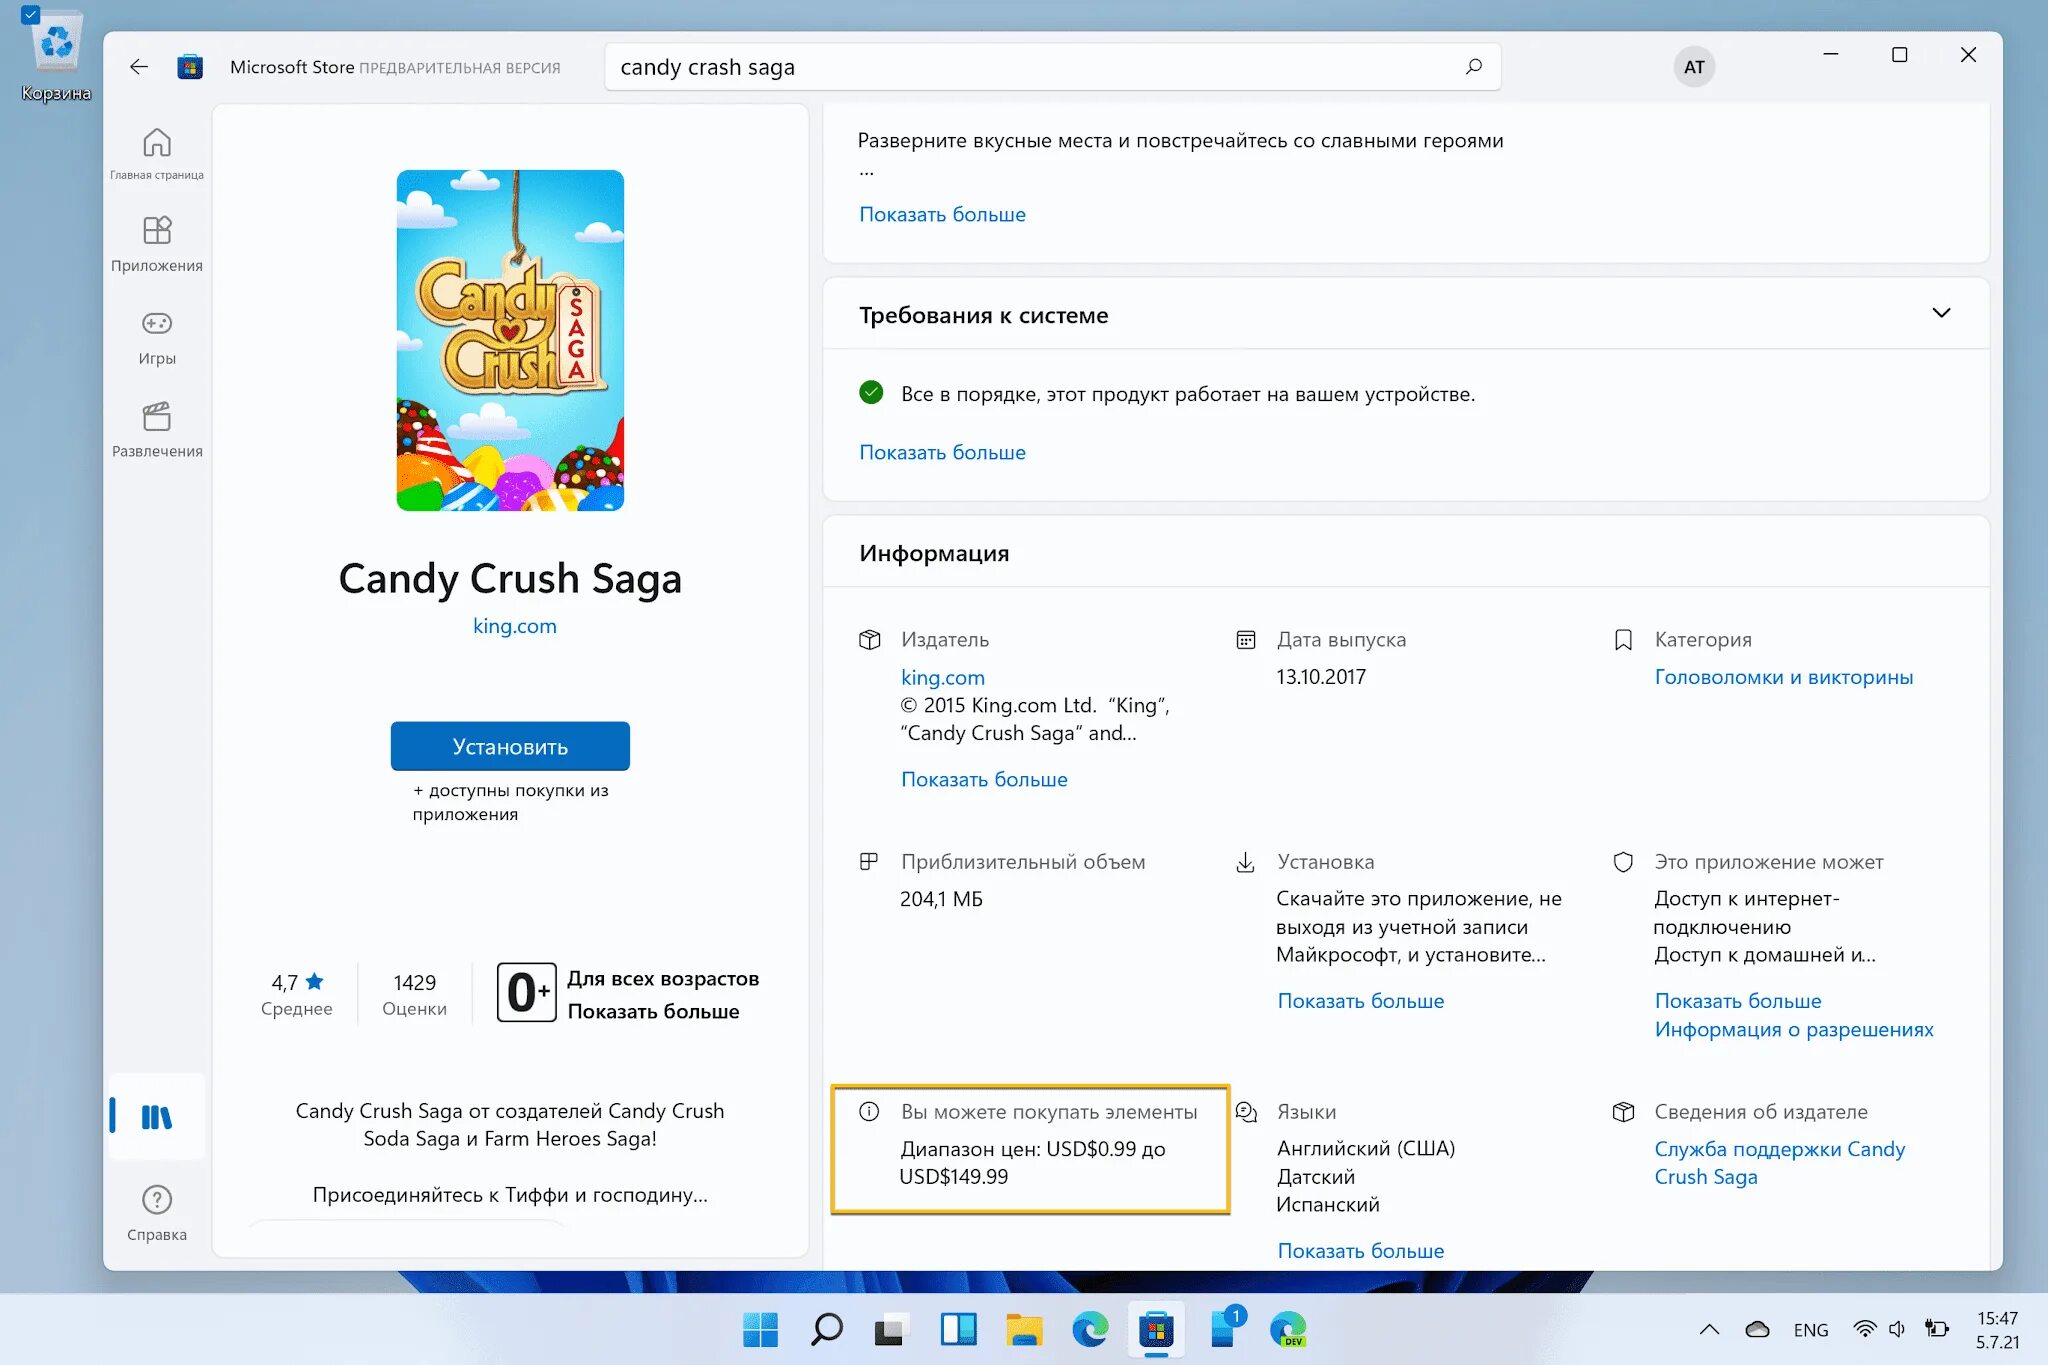The image size is (2048, 1365).
Task: Open Widgets icon on taskbar
Action: pos(958,1330)
